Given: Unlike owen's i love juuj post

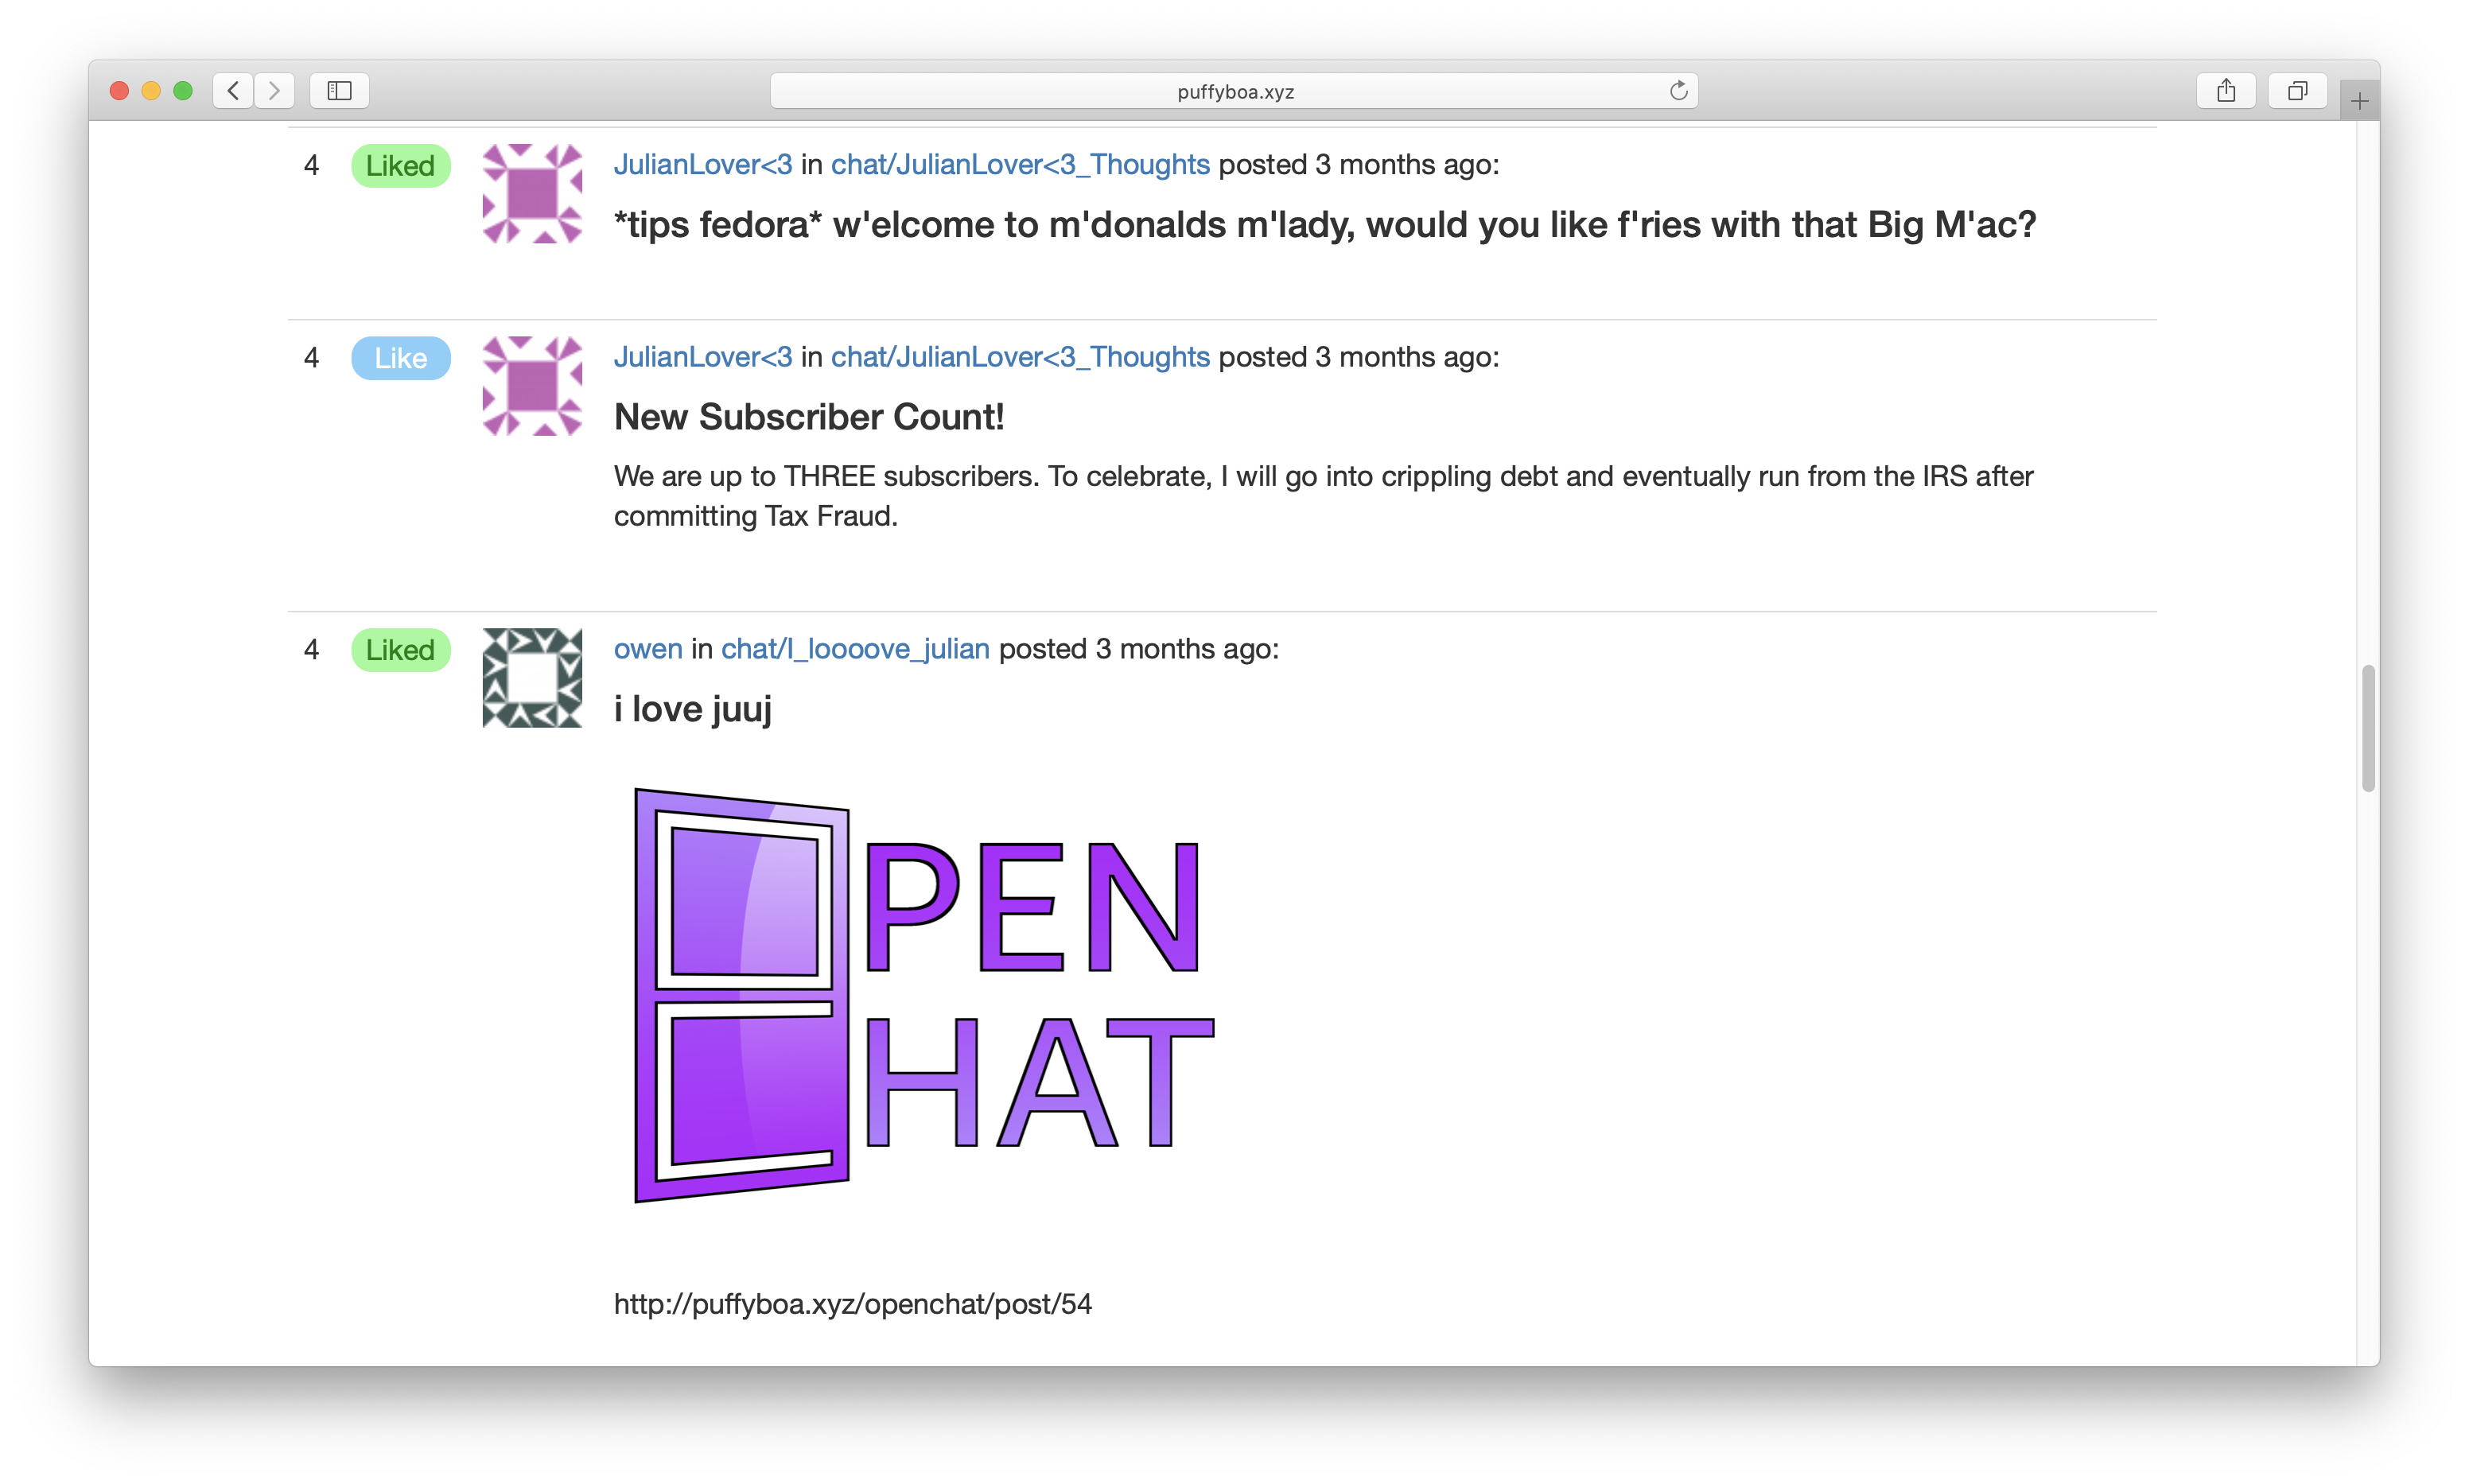Looking at the screenshot, I should (401, 650).
